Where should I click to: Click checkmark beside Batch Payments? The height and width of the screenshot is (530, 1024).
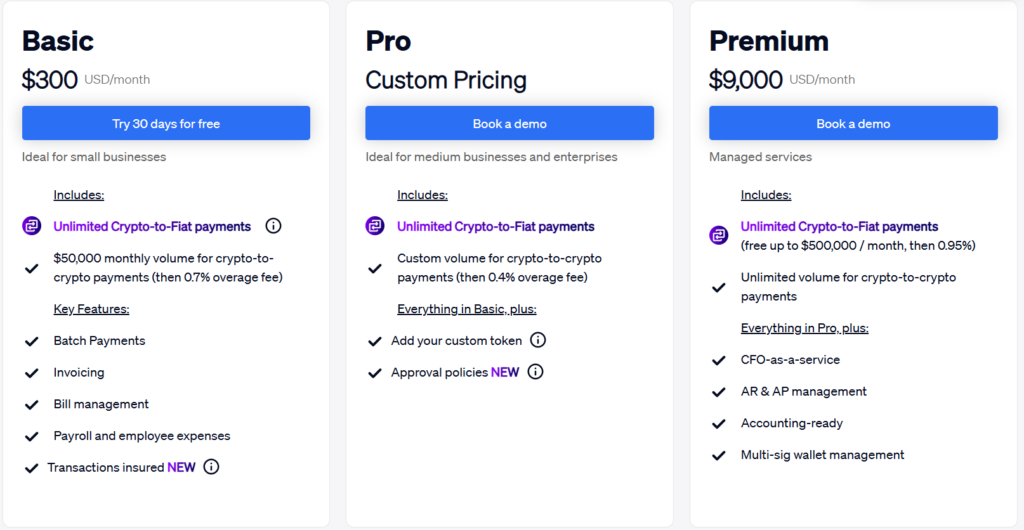[x=32, y=341]
